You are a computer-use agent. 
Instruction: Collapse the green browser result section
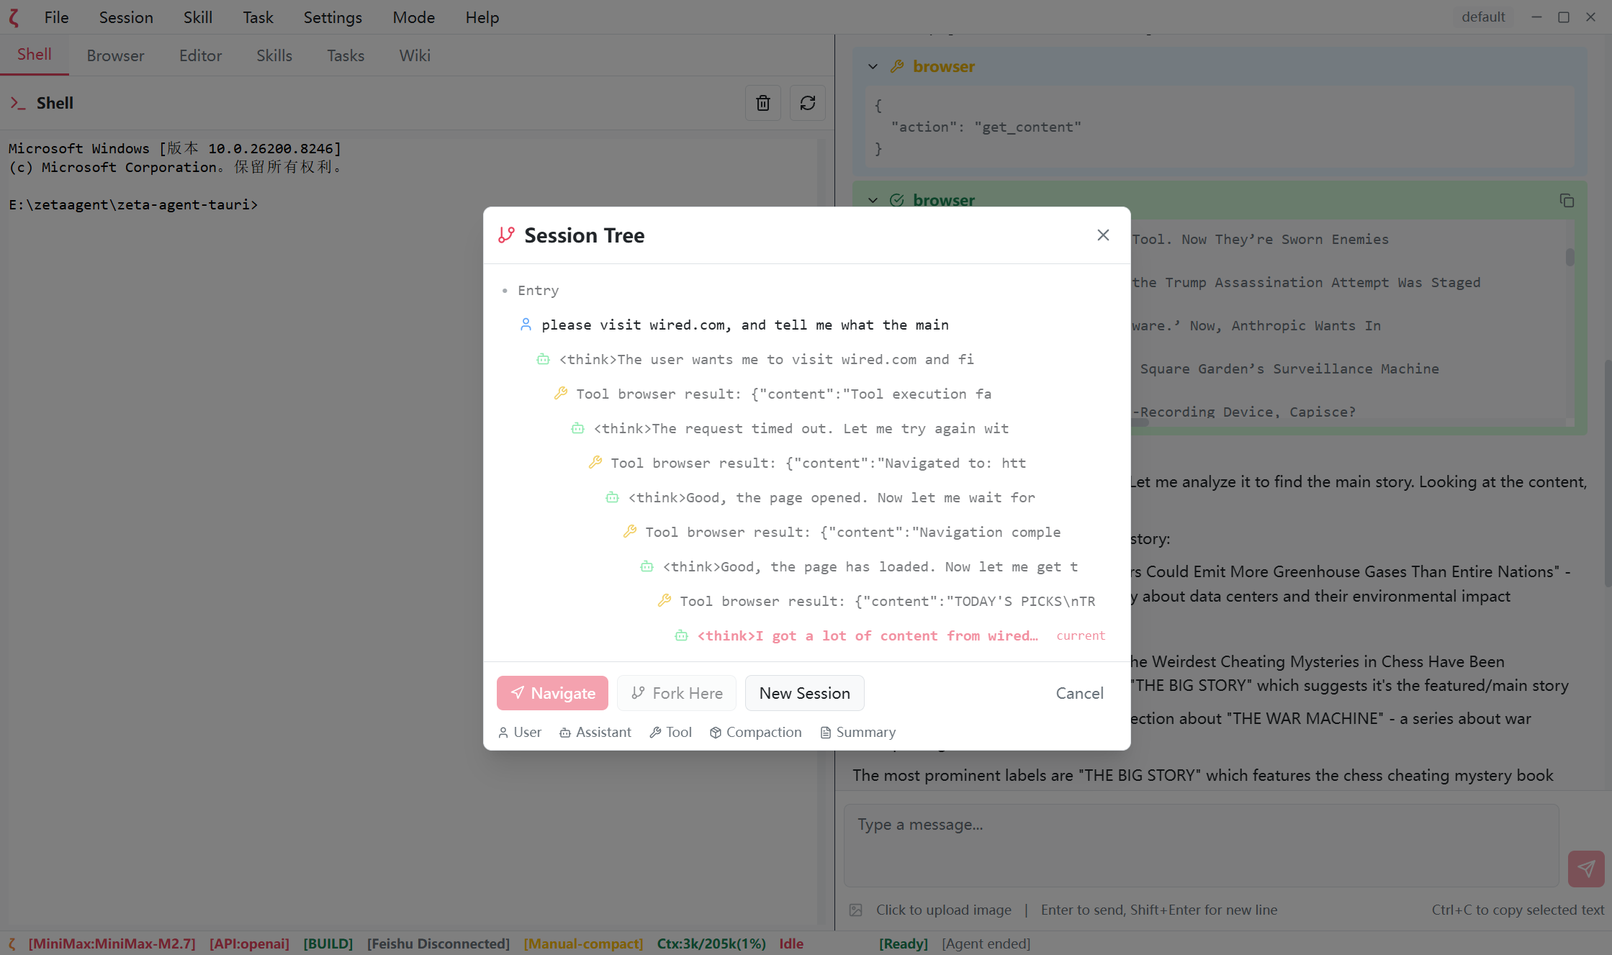click(x=873, y=199)
